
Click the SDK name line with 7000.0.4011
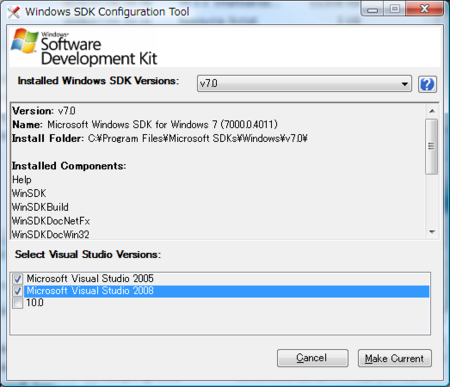click(x=145, y=125)
